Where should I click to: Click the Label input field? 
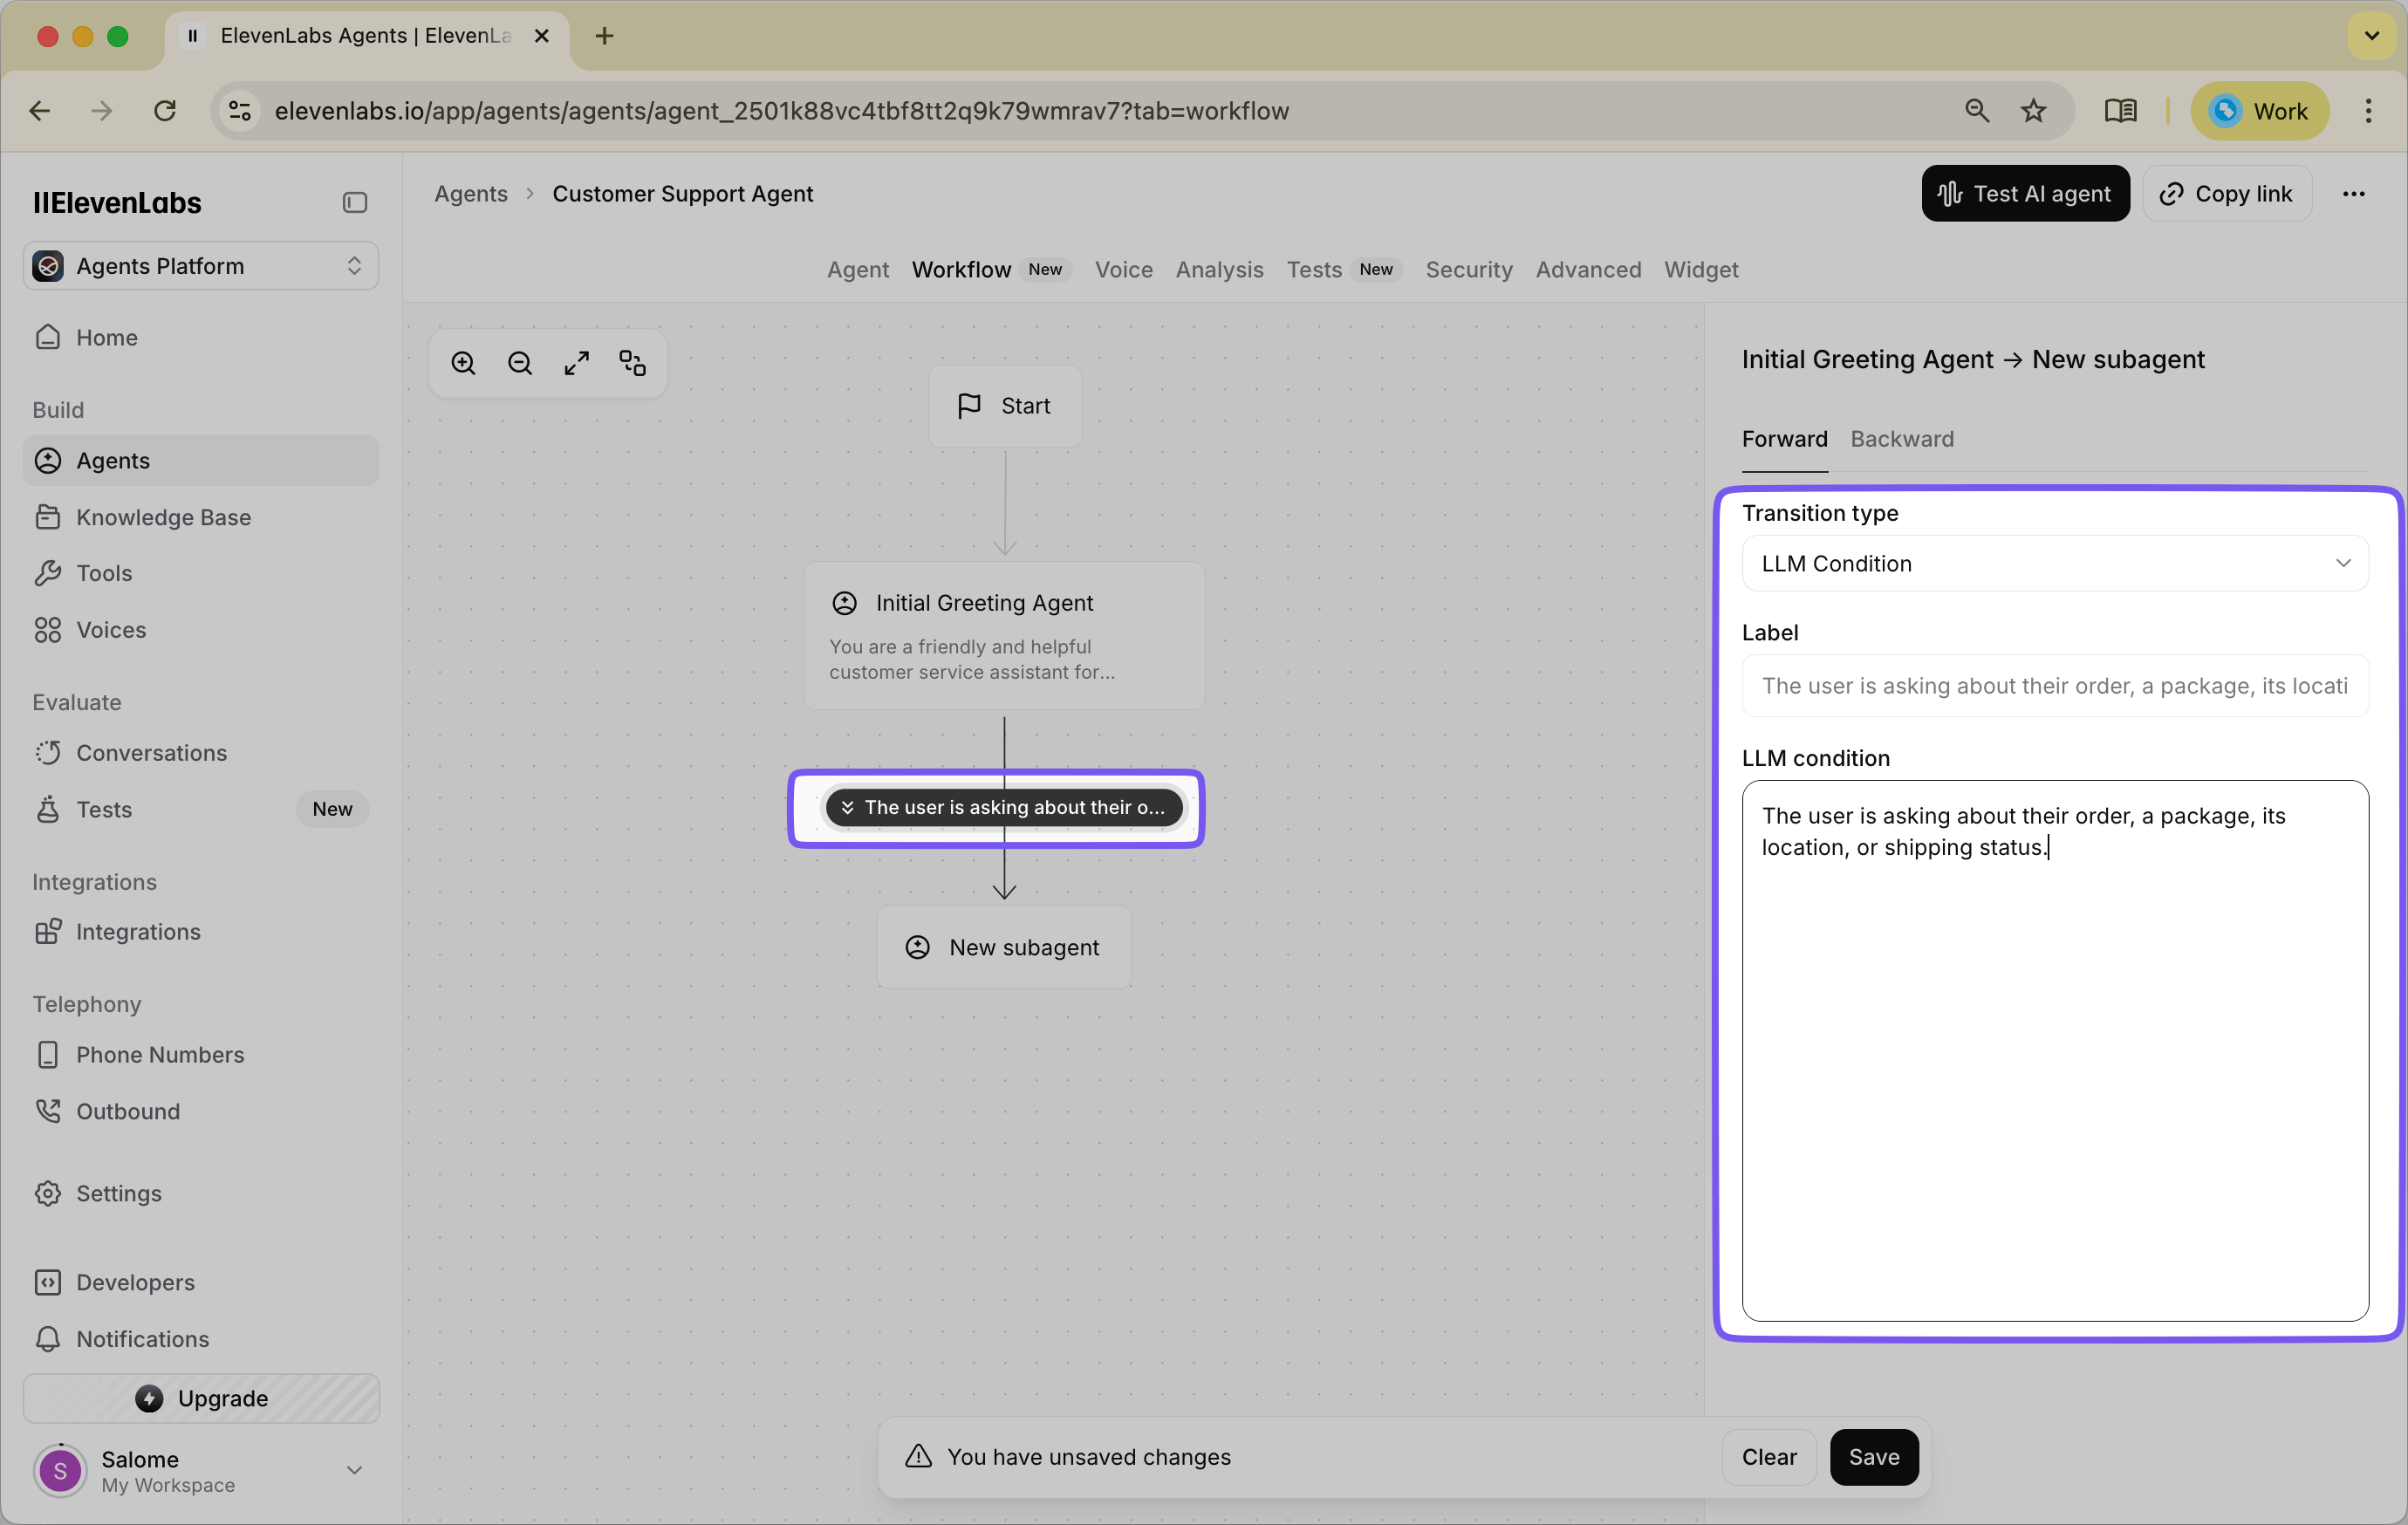pos(2053,685)
